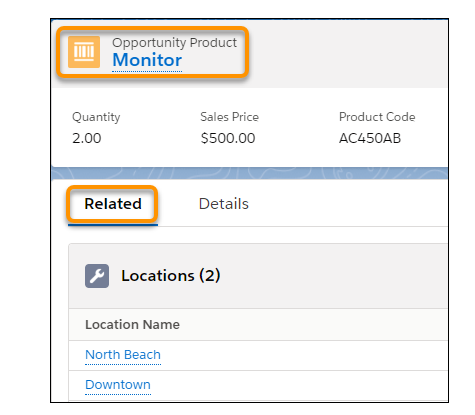Click the Opportunity Product label text
Screen dimensions: 475x415
tap(174, 43)
